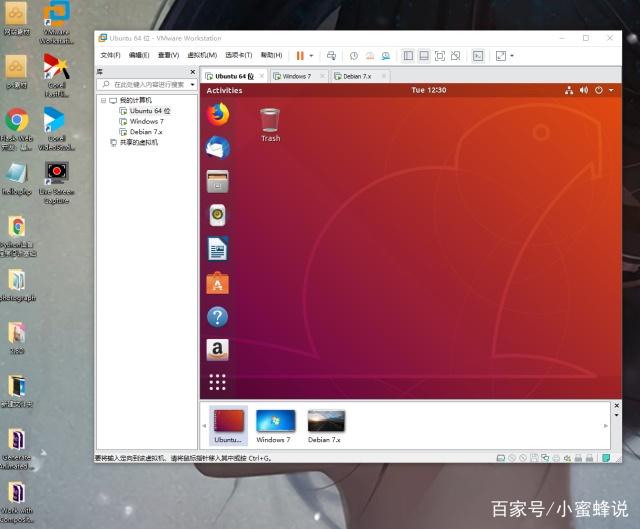Open the 文件(F) menu
The width and height of the screenshot is (640, 529).
(x=110, y=55)
